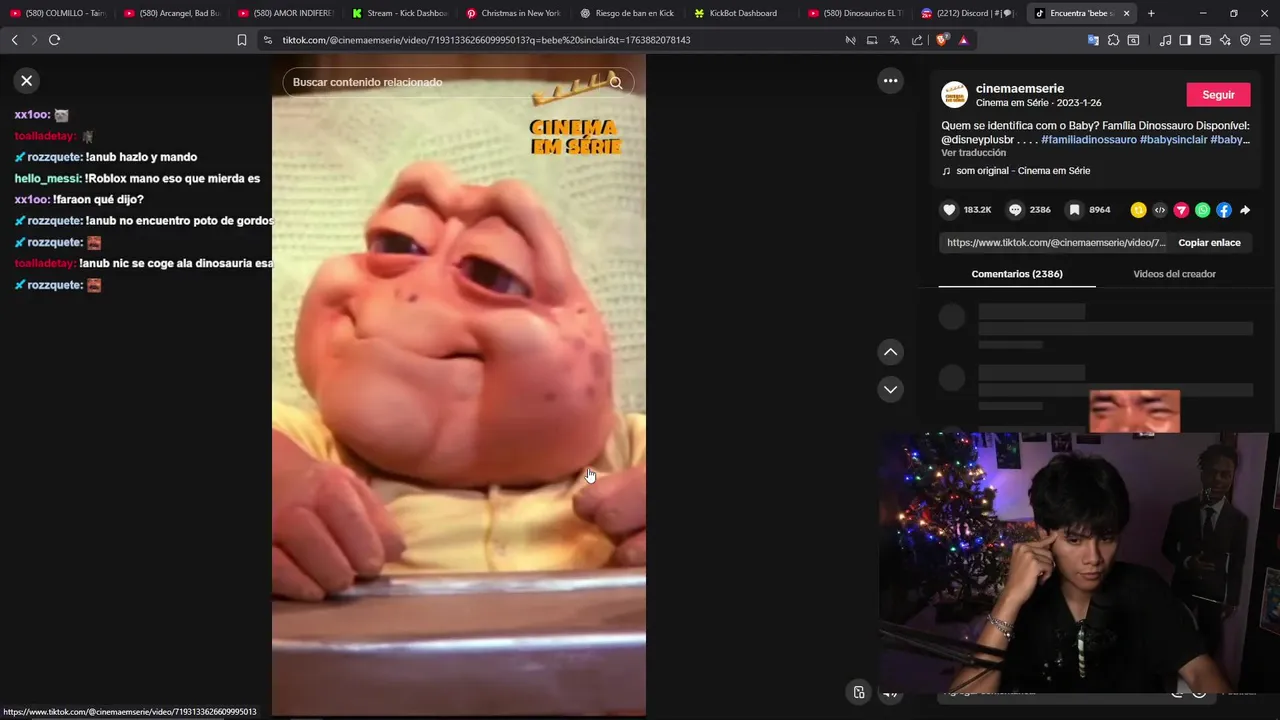1280x720 pixels.
Task: Open Brave VPN shield icon
Action: 1245,40
